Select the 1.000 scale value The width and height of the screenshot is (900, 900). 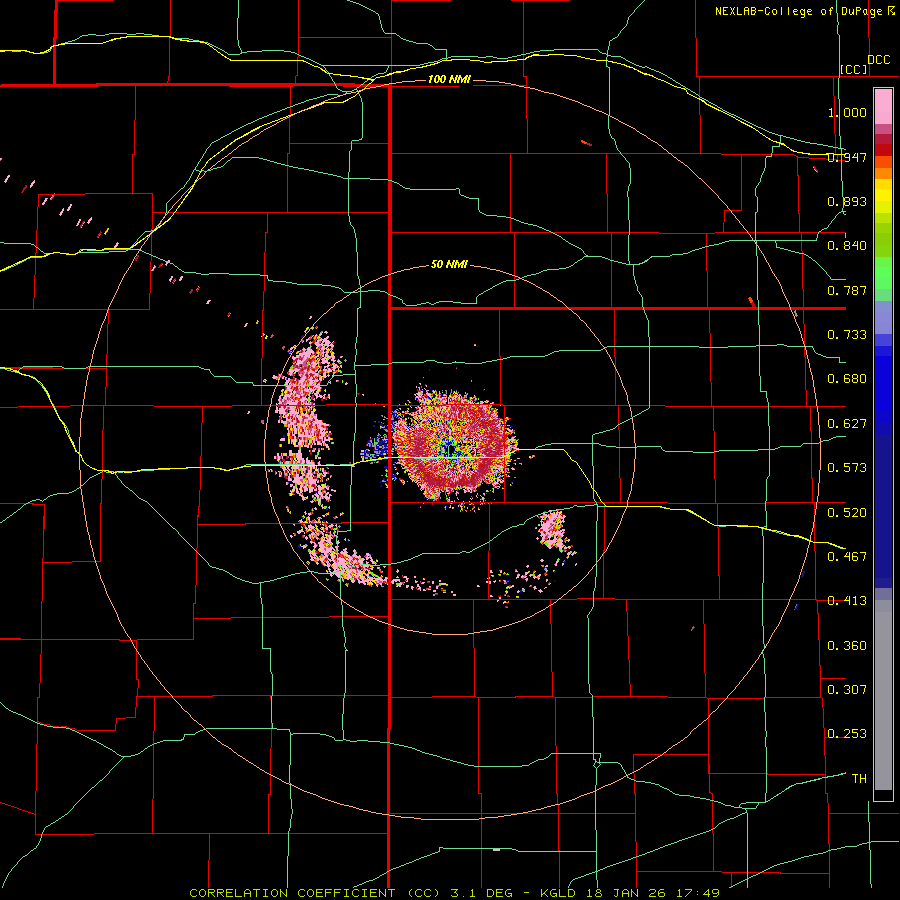click(x=847, y=112)
